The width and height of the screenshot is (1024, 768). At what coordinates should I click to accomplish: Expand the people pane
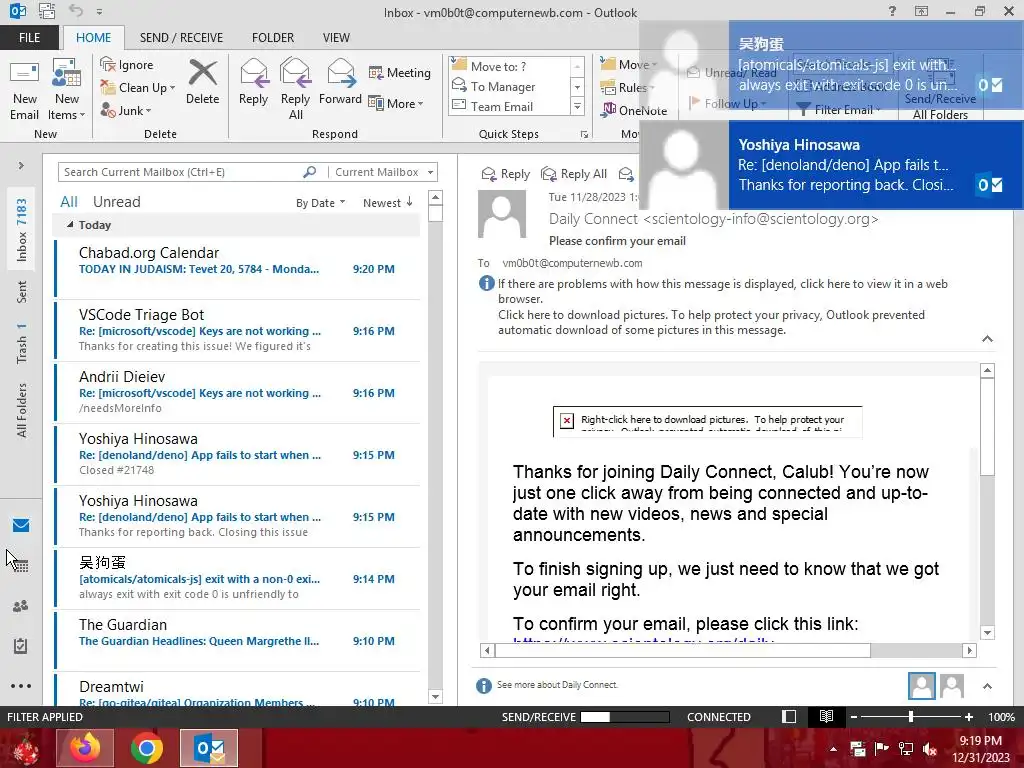[987, 686]
